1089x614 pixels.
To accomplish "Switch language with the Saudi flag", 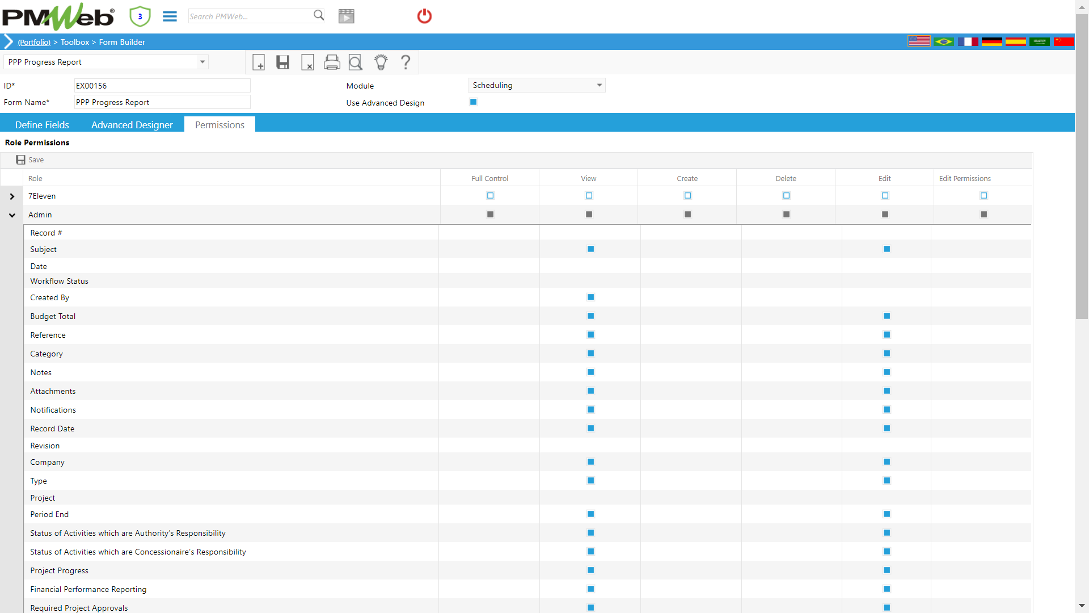I will (1040, 42).
